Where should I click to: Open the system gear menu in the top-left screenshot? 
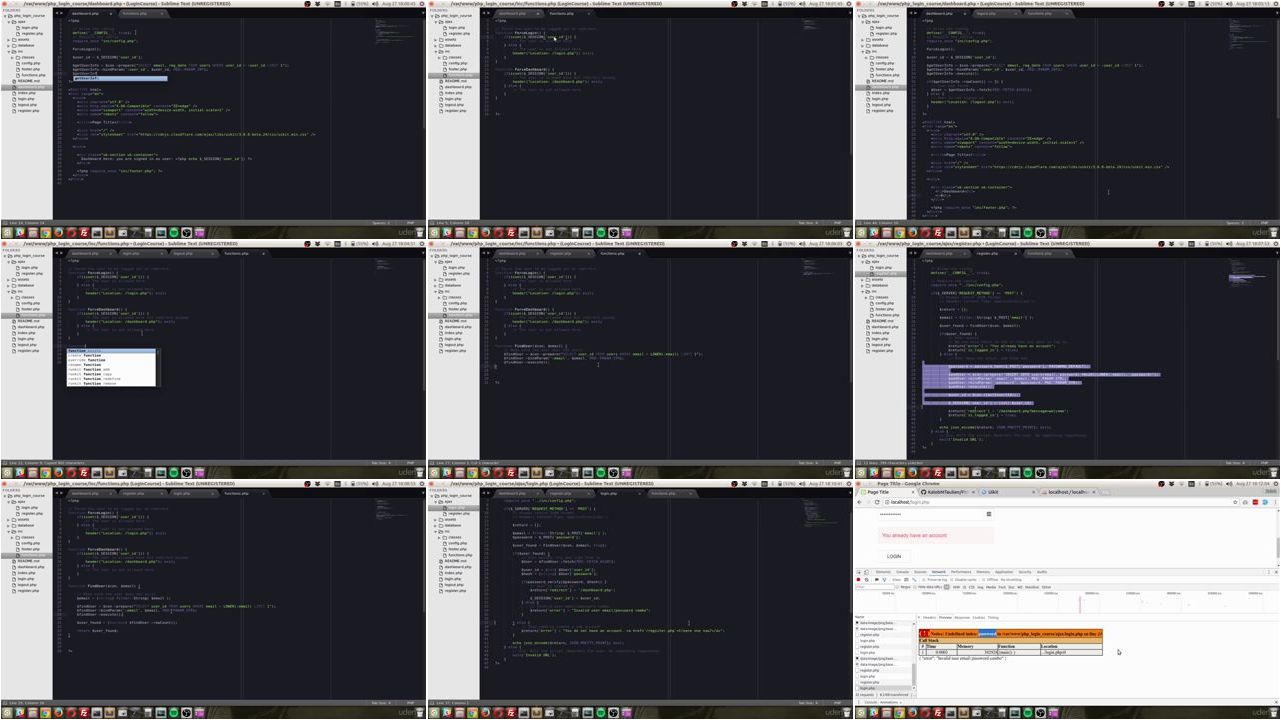click(423, 3)
